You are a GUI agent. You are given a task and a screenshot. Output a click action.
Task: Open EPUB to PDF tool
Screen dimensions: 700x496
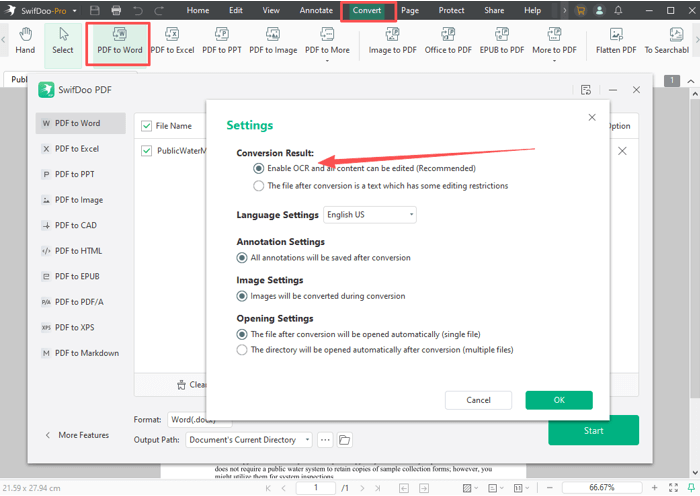pyautogui.click(x=502, y=41)
